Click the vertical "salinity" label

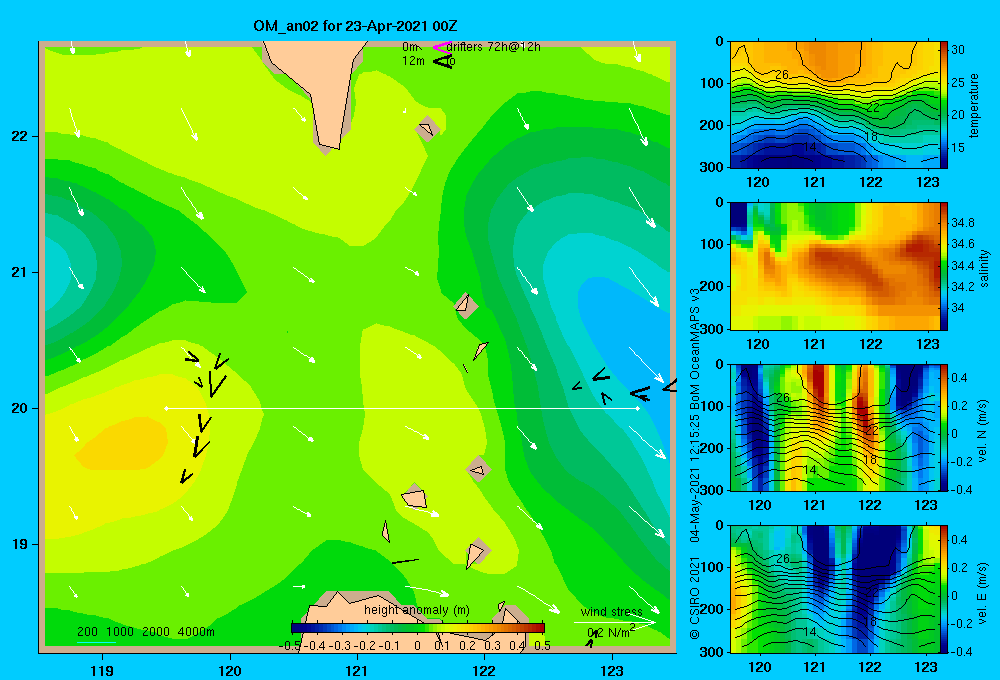984,269
